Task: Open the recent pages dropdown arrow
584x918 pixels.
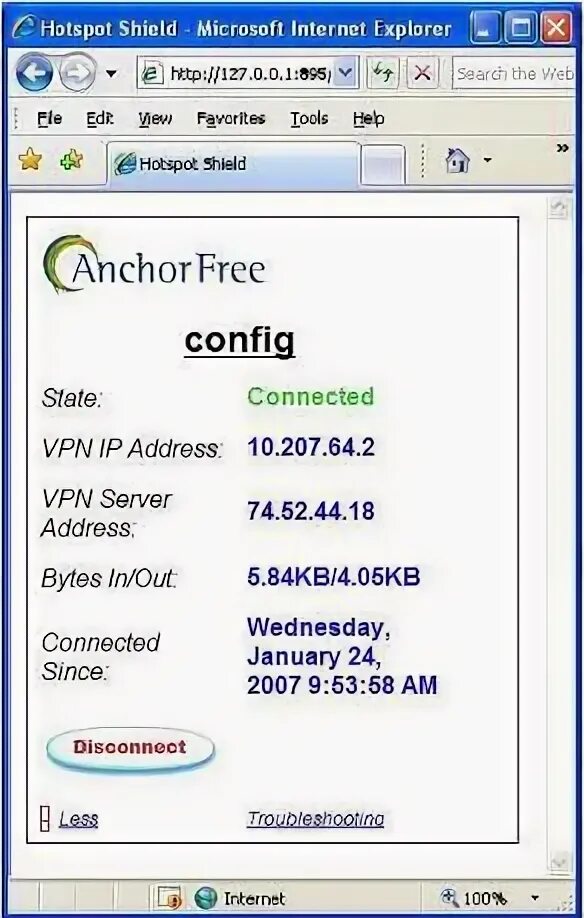Action: pyautogui.click(x=111, y=74)
